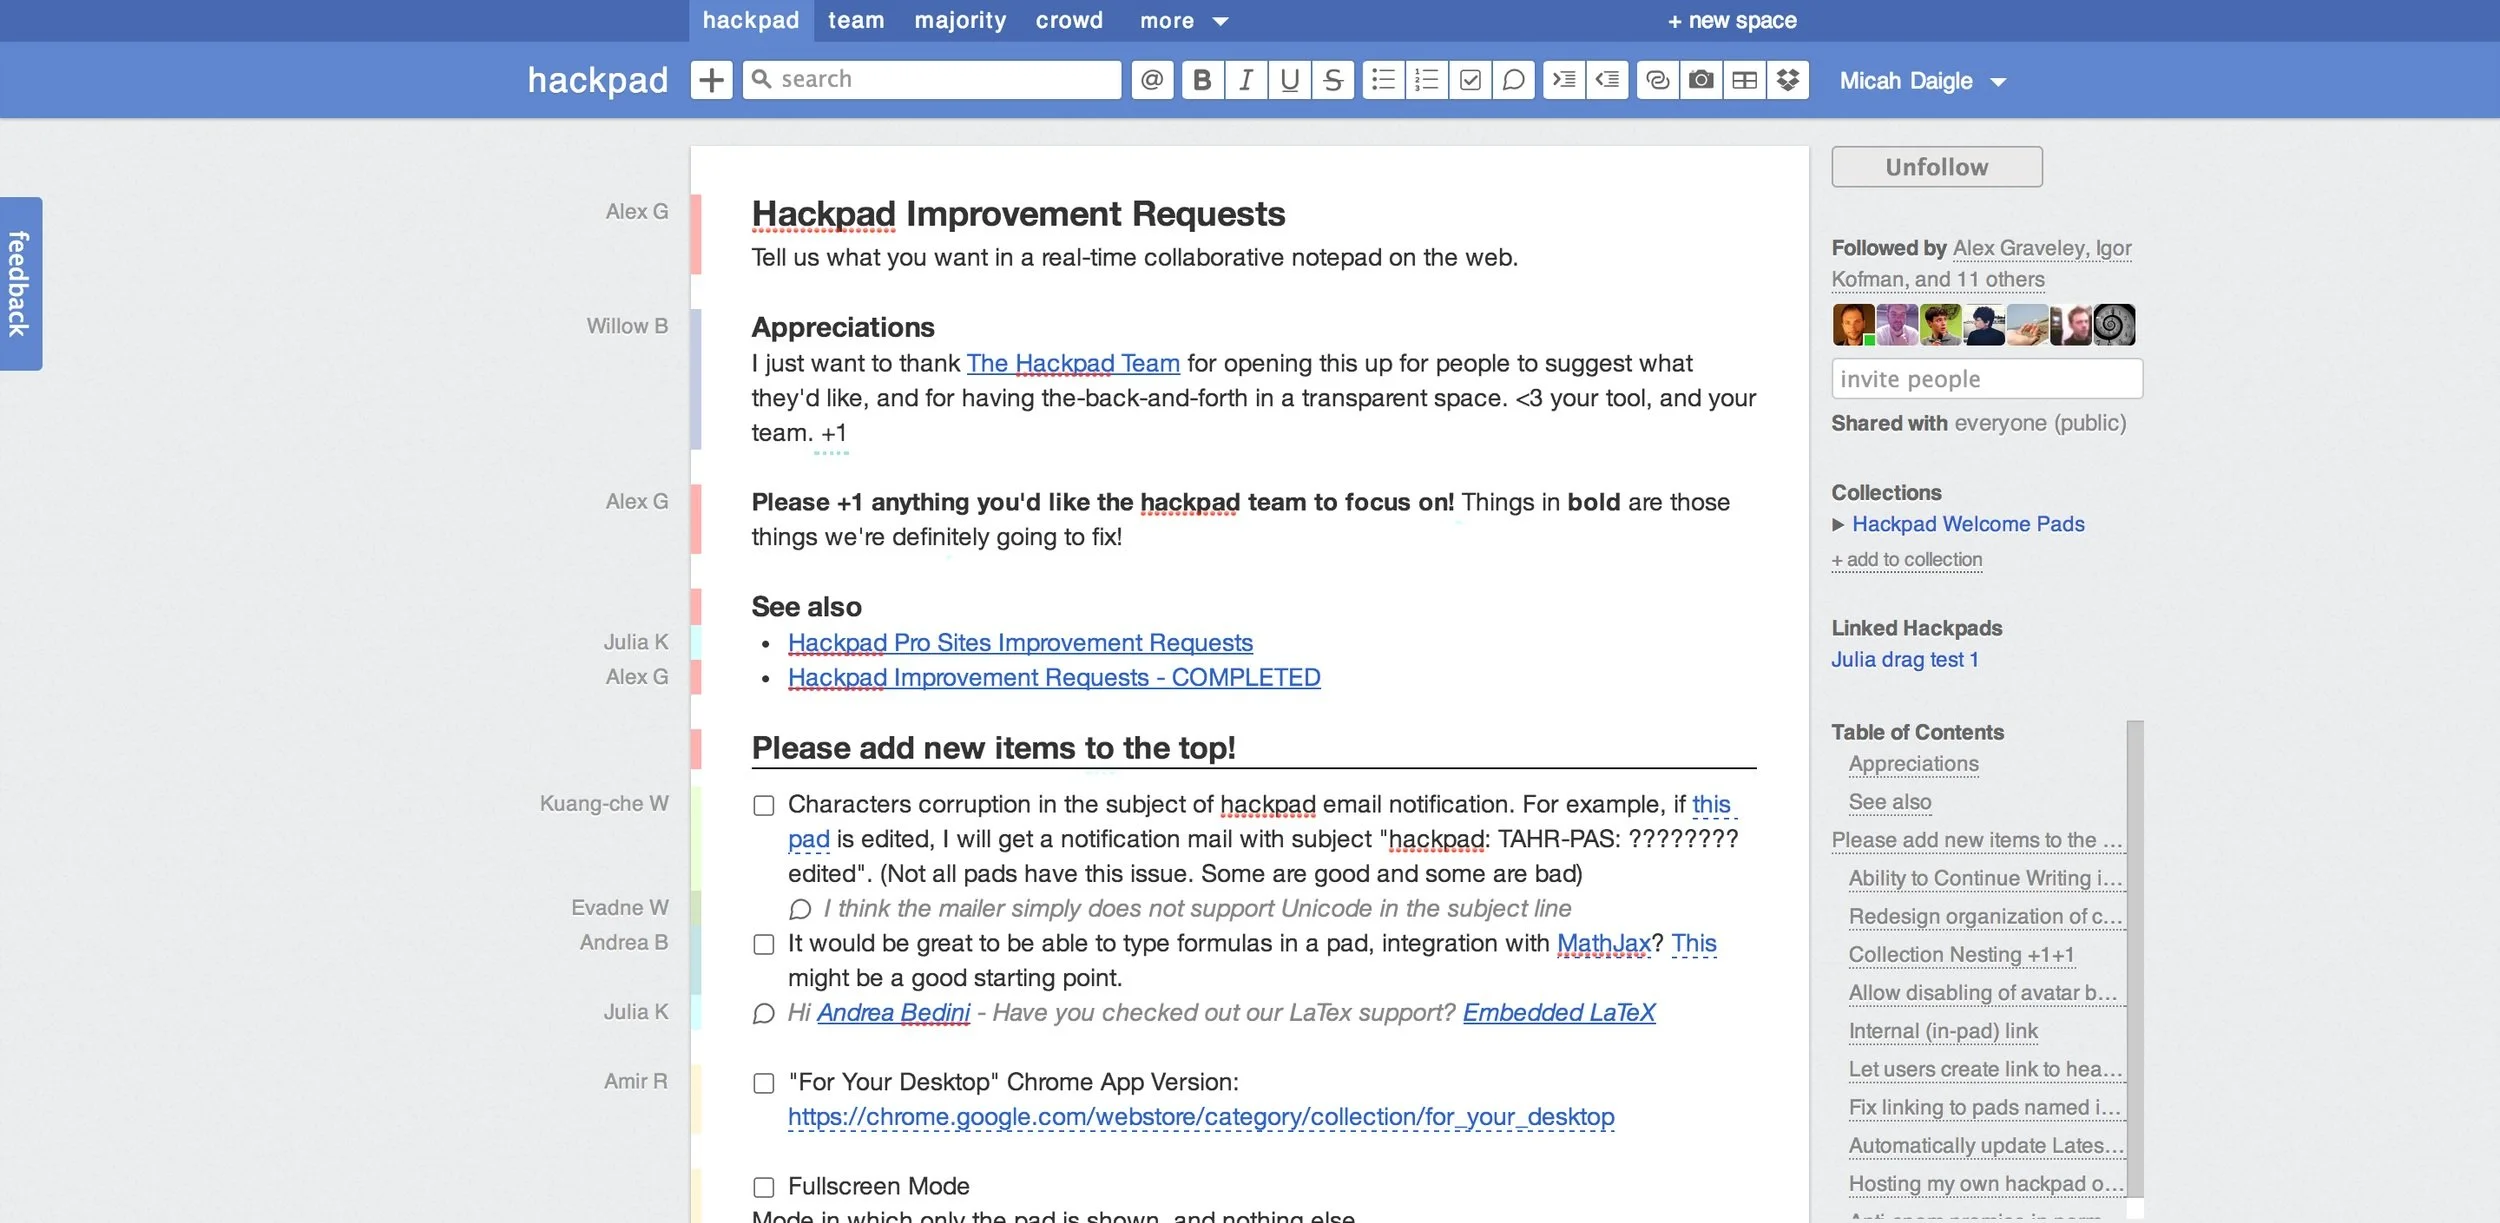Toggle strikethrough formatting icon
Viewport: 2500px width, 1223px height.
[x=1332, y=80]
